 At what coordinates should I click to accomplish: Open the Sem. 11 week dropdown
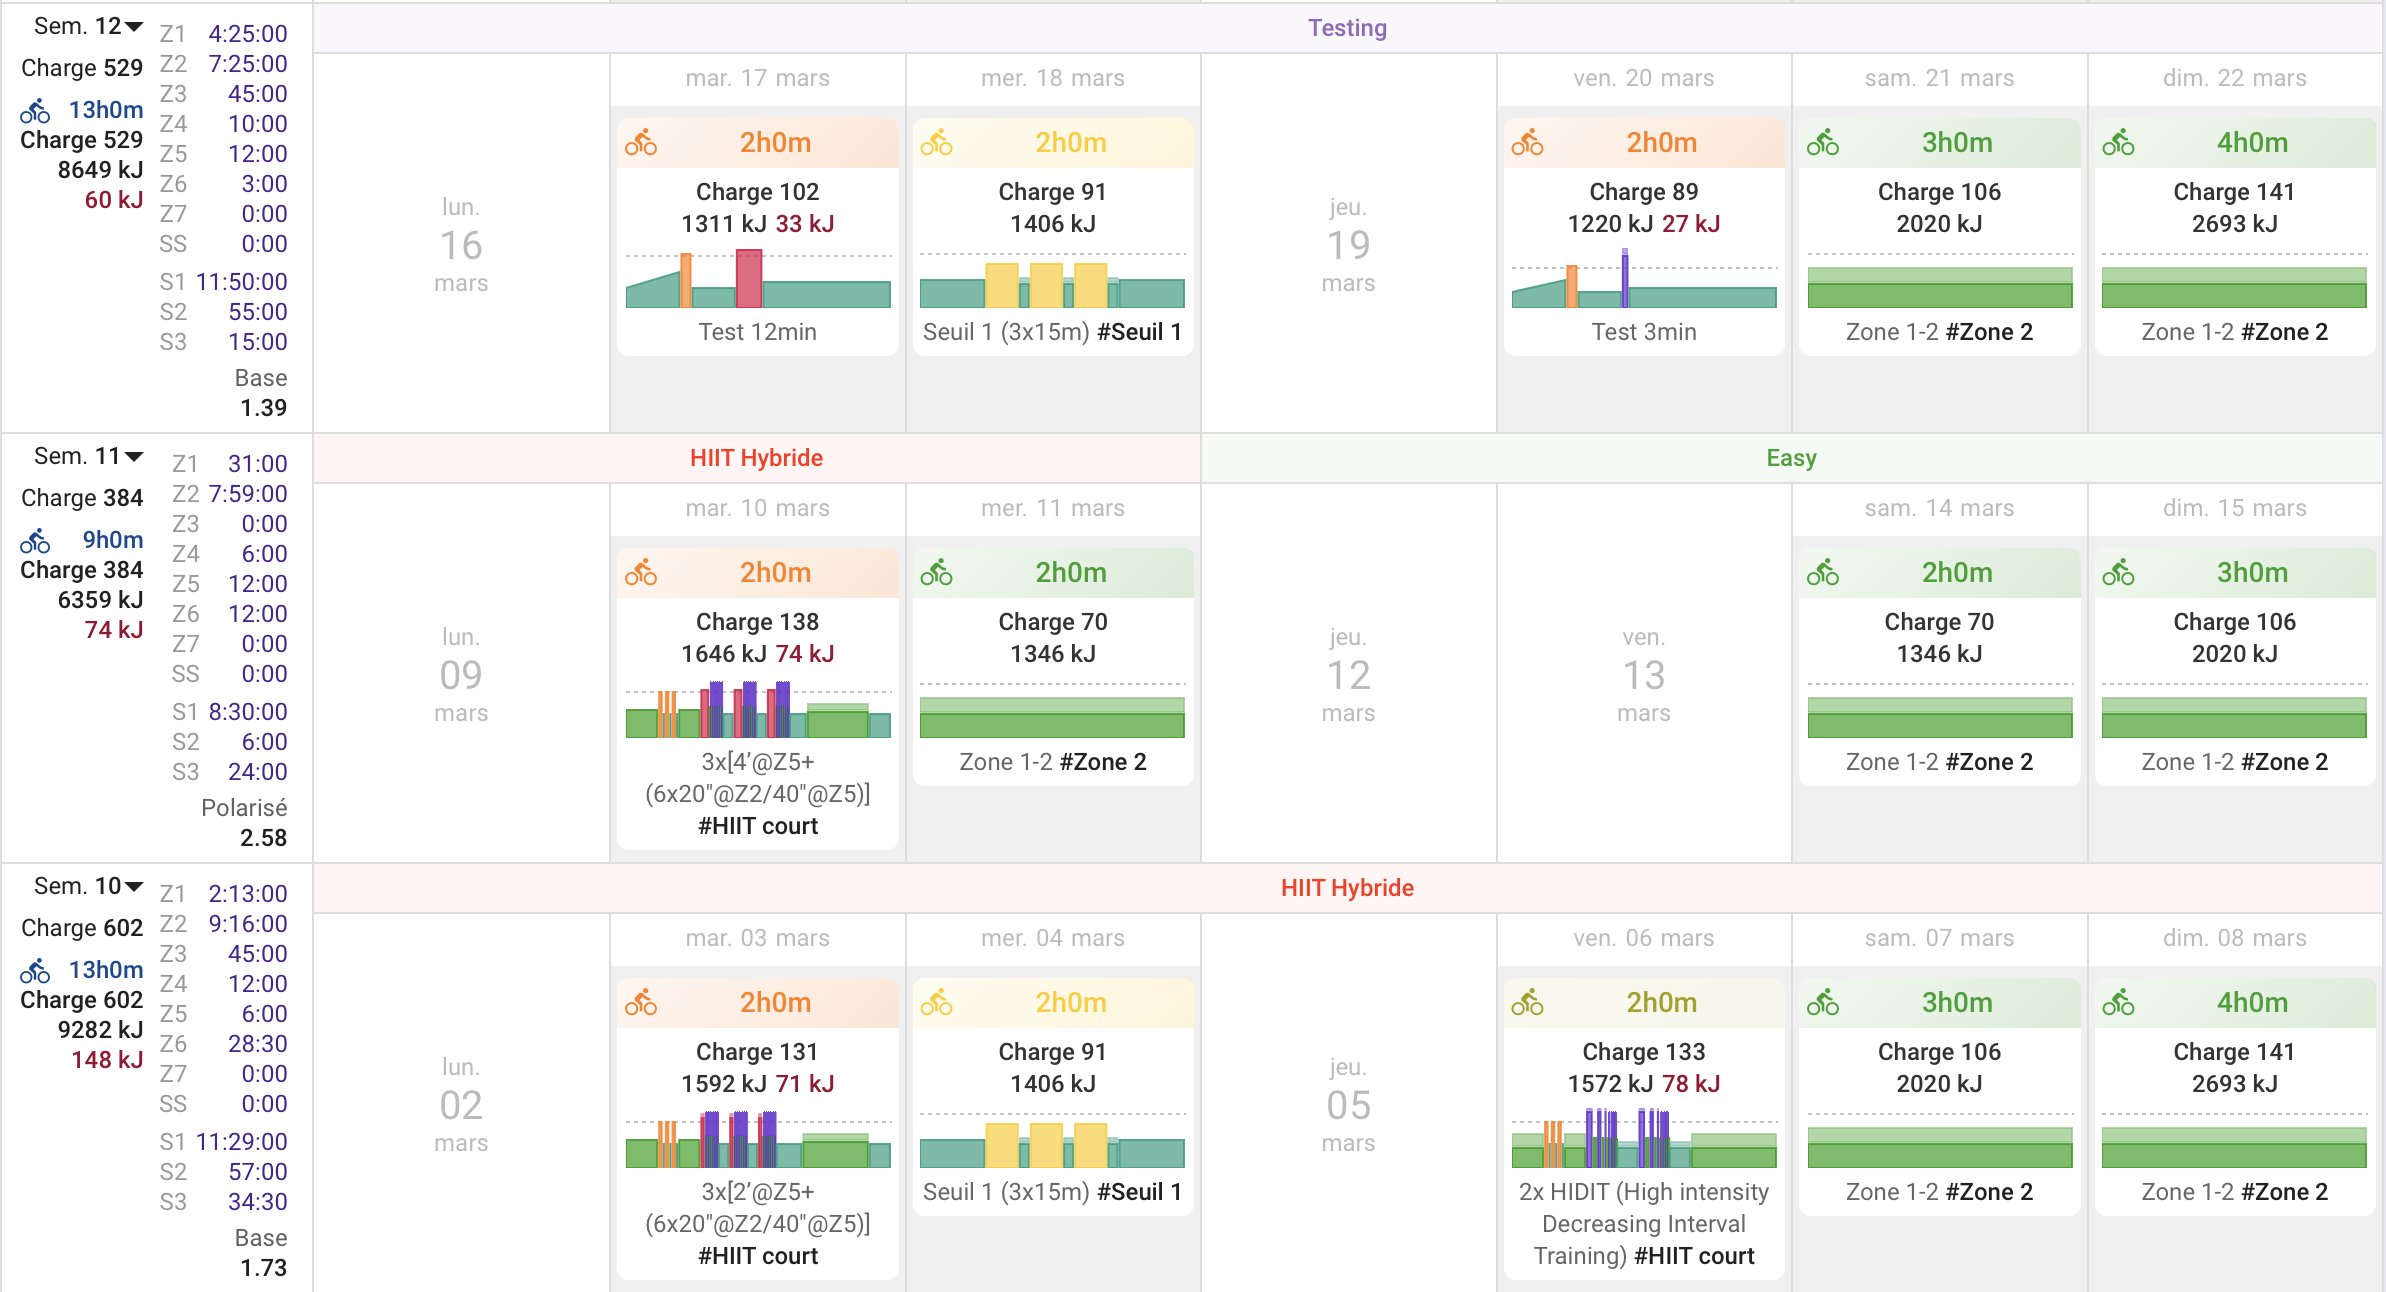point(134,457)
